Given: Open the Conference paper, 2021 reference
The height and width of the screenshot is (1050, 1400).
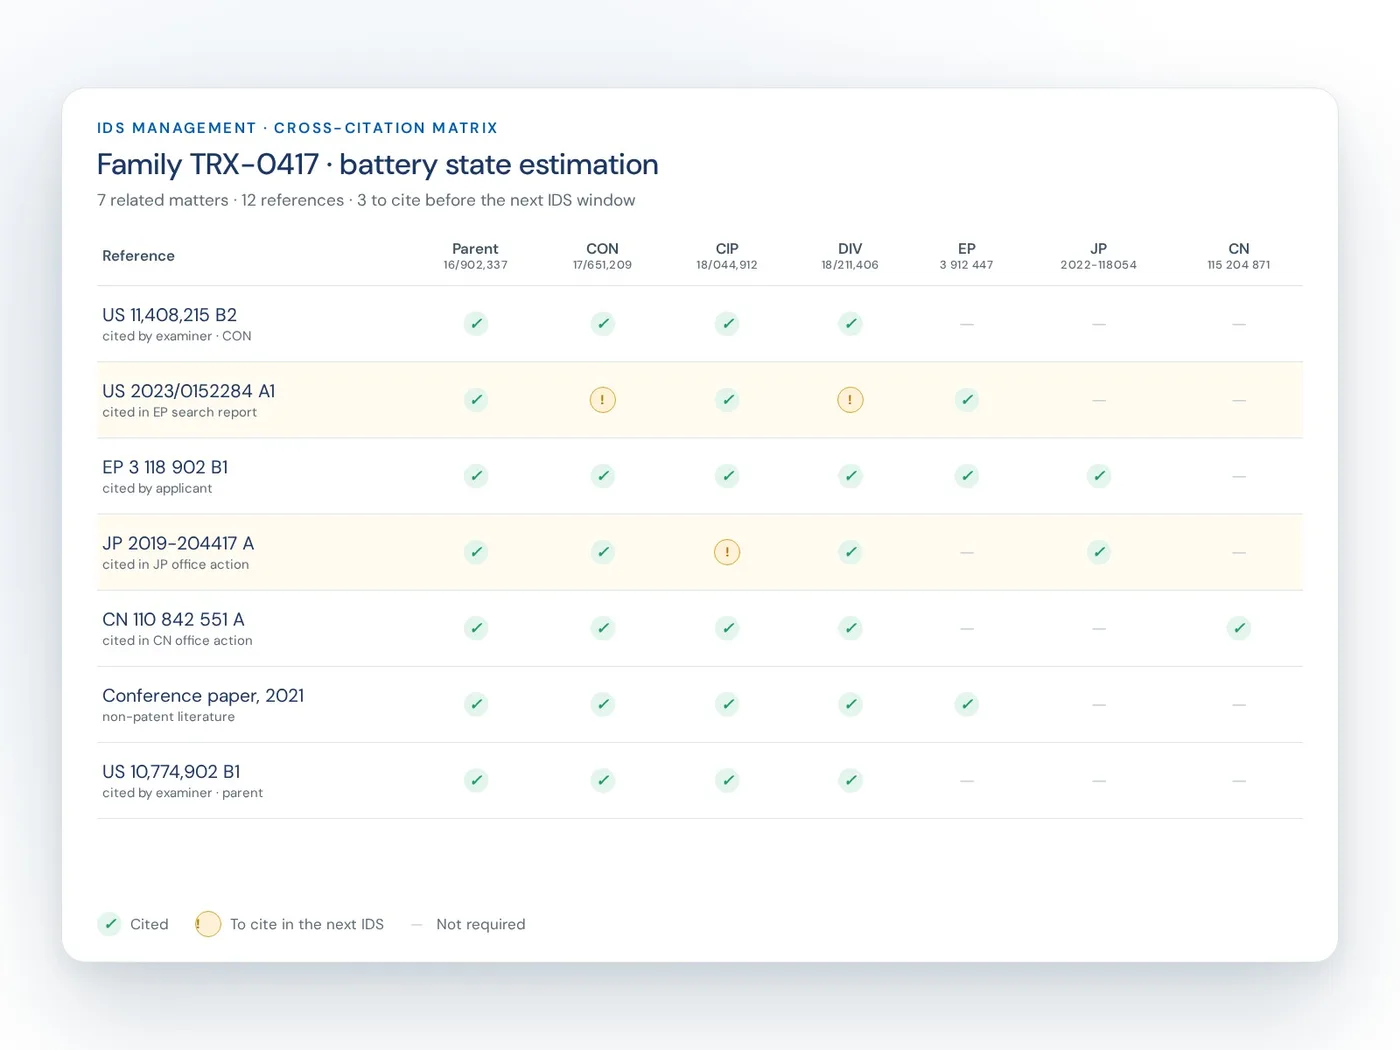Looking at the screenshot, I should coord(203,695).
